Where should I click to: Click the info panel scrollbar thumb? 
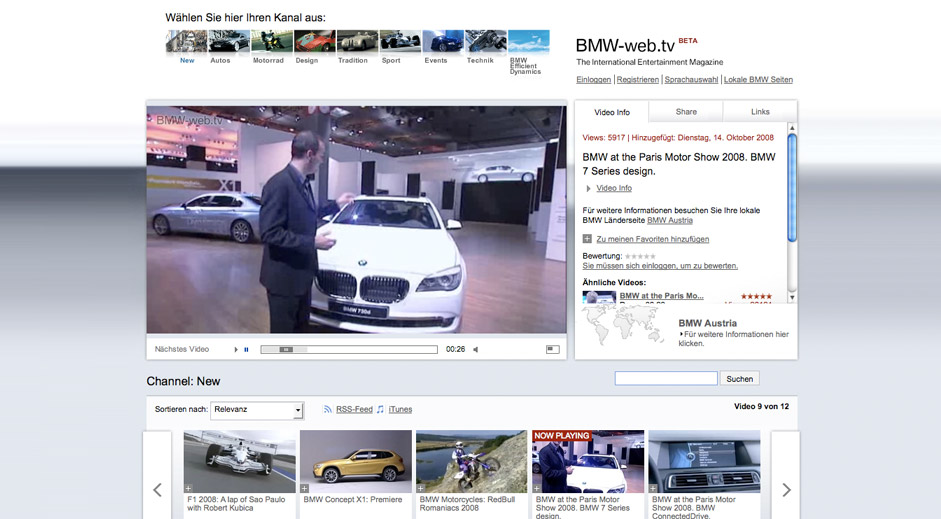point(792,188)
